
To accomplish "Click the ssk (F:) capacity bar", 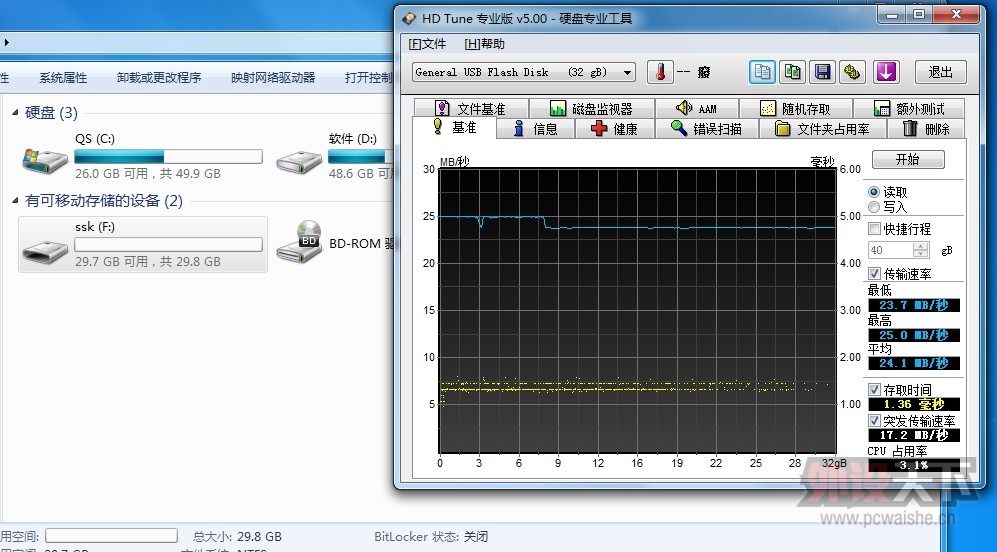I will [x=168, y=244].
